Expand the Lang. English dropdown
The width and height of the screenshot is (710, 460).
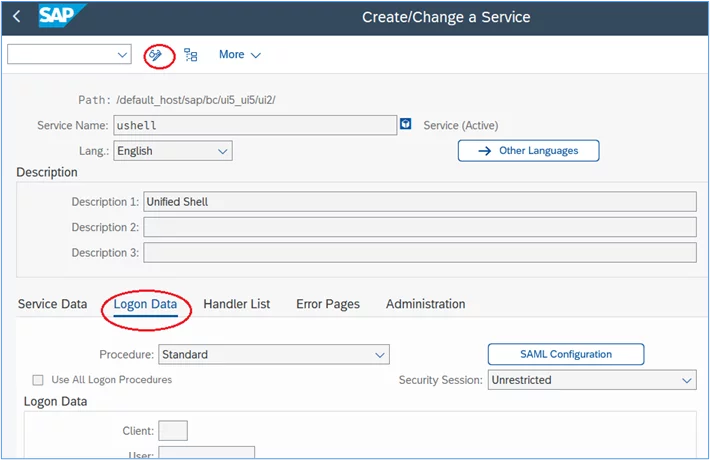pyautogui.click(x=173, y=151)
